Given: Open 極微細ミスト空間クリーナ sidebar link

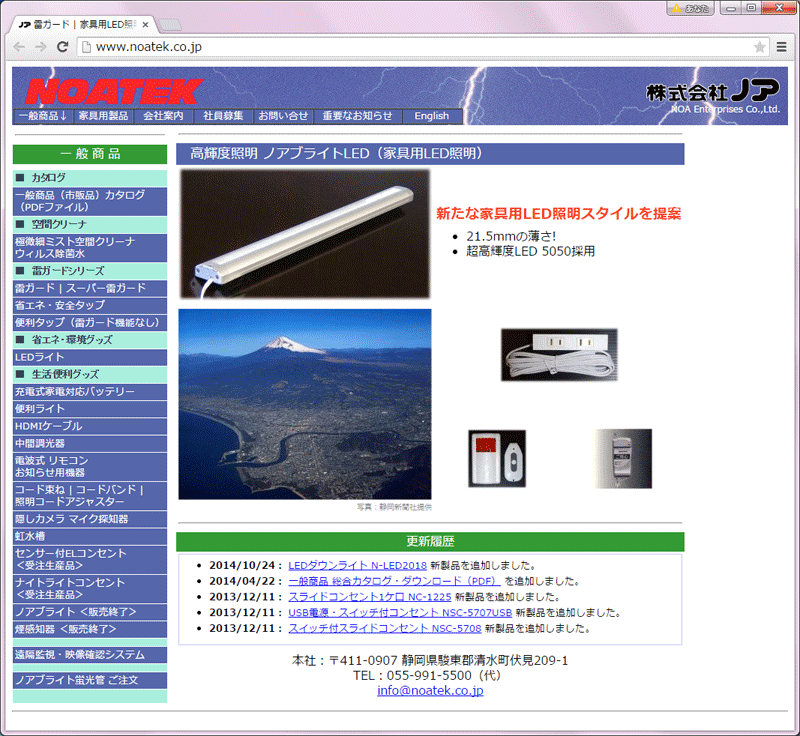Looking at the screenshot, I should 90,247.
